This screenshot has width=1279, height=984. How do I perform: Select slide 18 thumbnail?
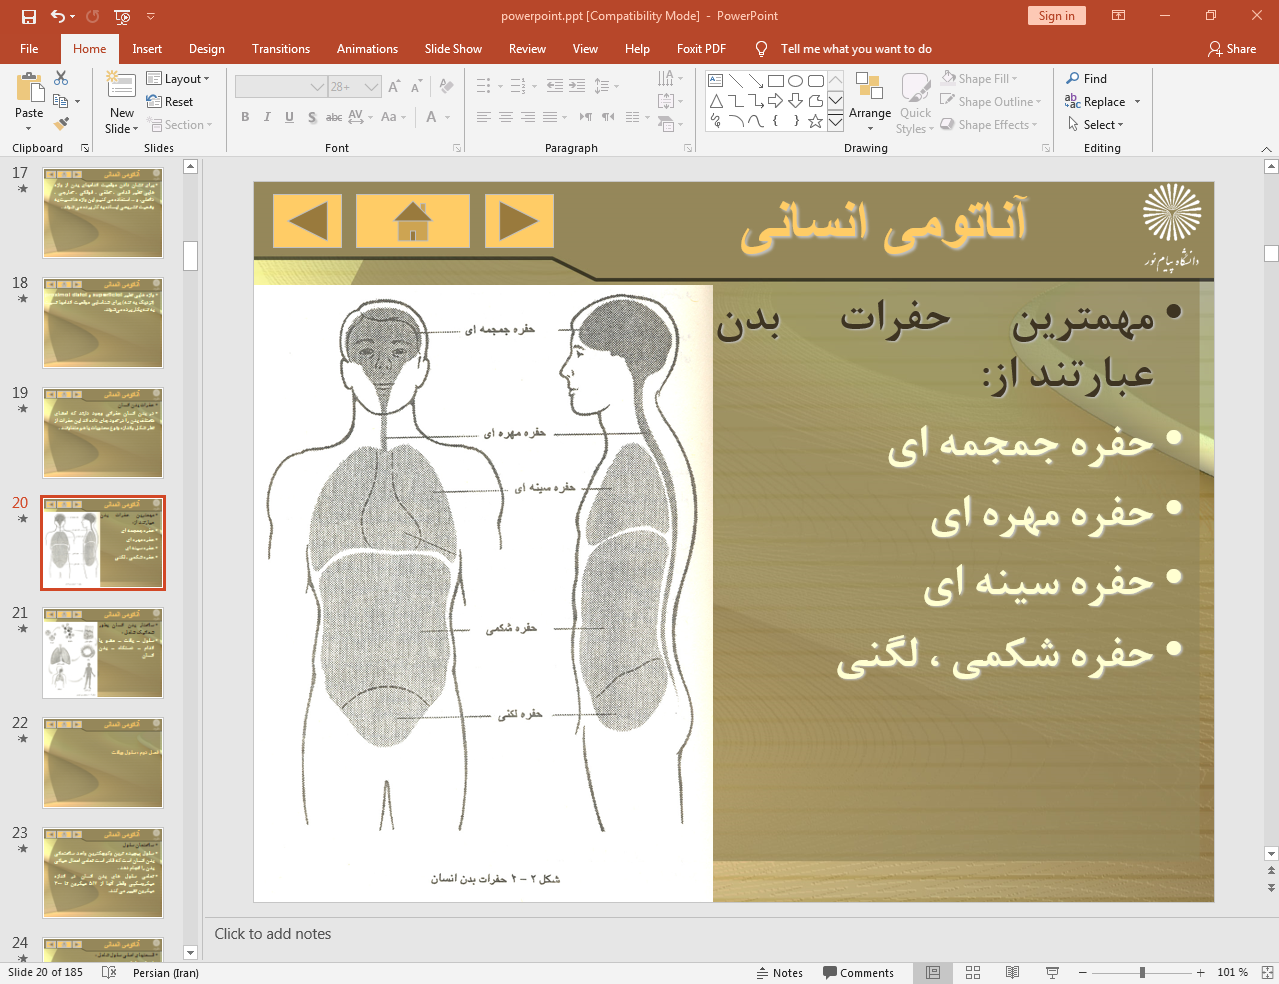[103, 323]
